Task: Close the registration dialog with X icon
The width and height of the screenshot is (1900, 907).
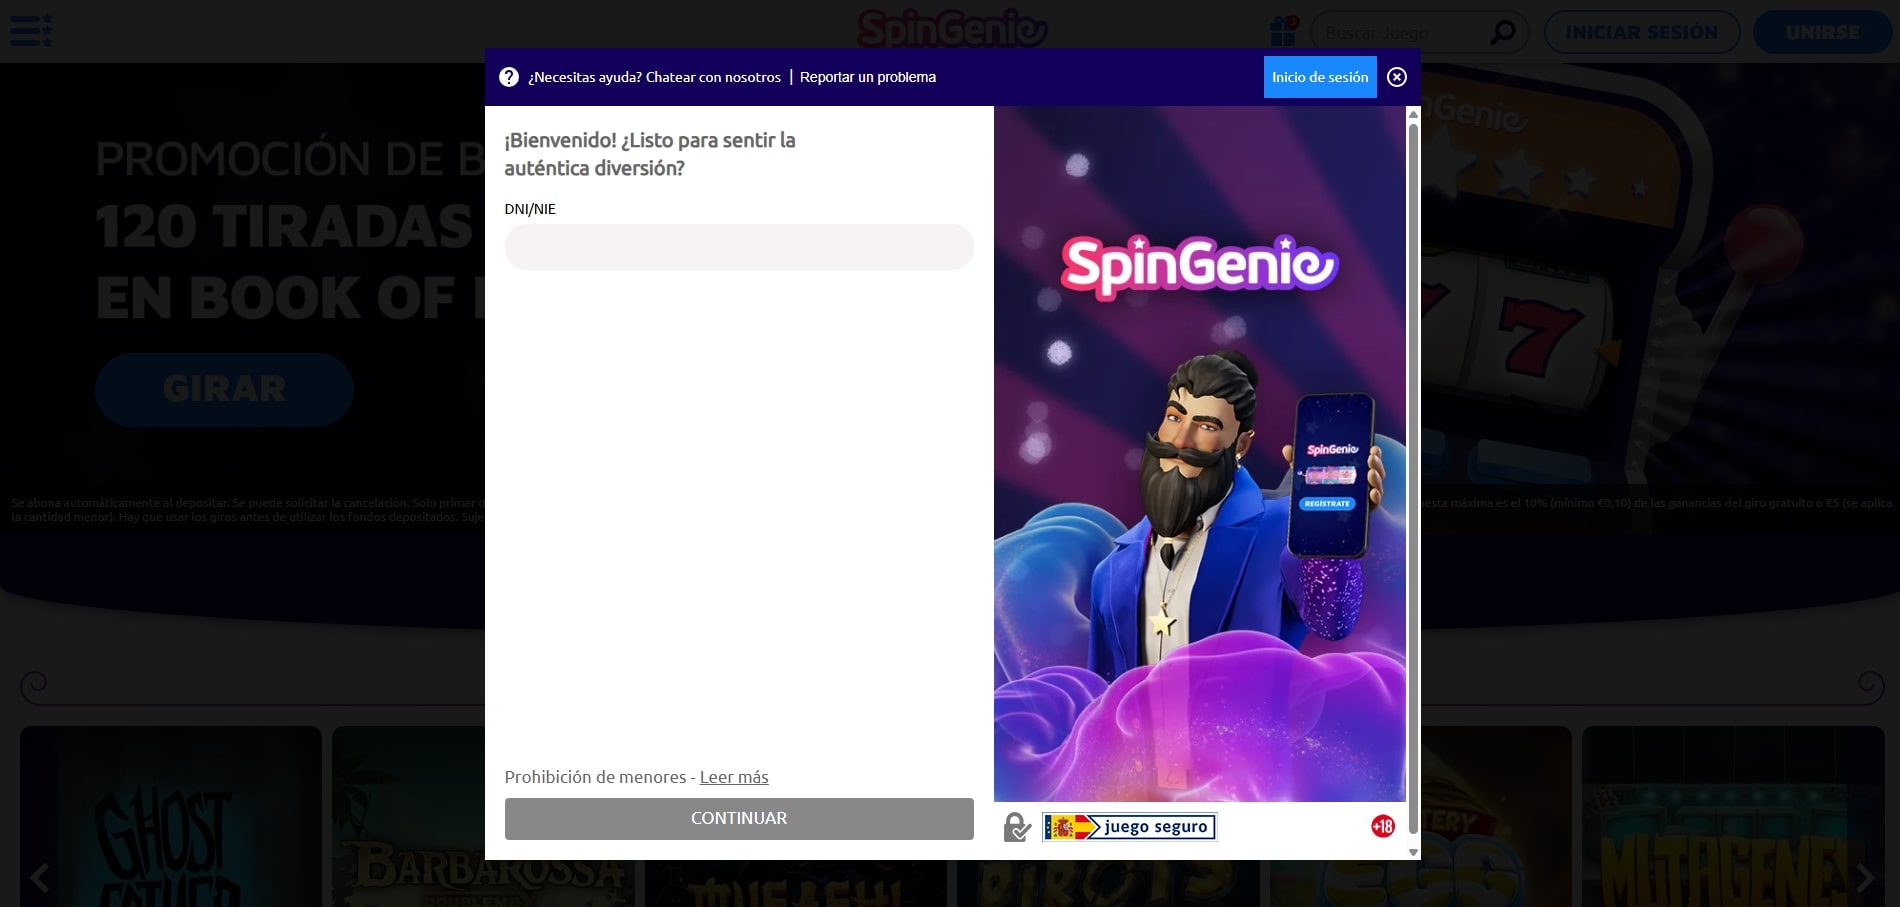Action: 1397,77
